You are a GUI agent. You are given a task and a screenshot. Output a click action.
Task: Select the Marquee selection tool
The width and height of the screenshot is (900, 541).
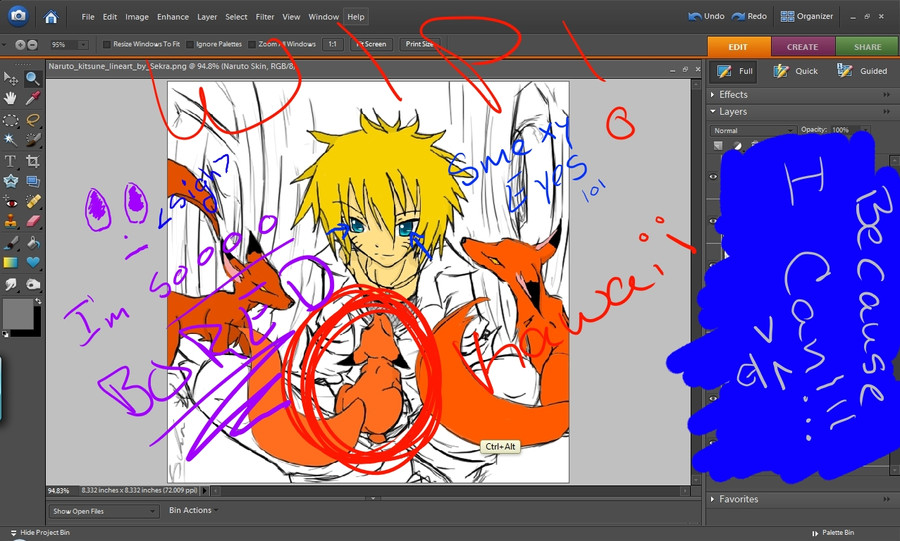10,120
